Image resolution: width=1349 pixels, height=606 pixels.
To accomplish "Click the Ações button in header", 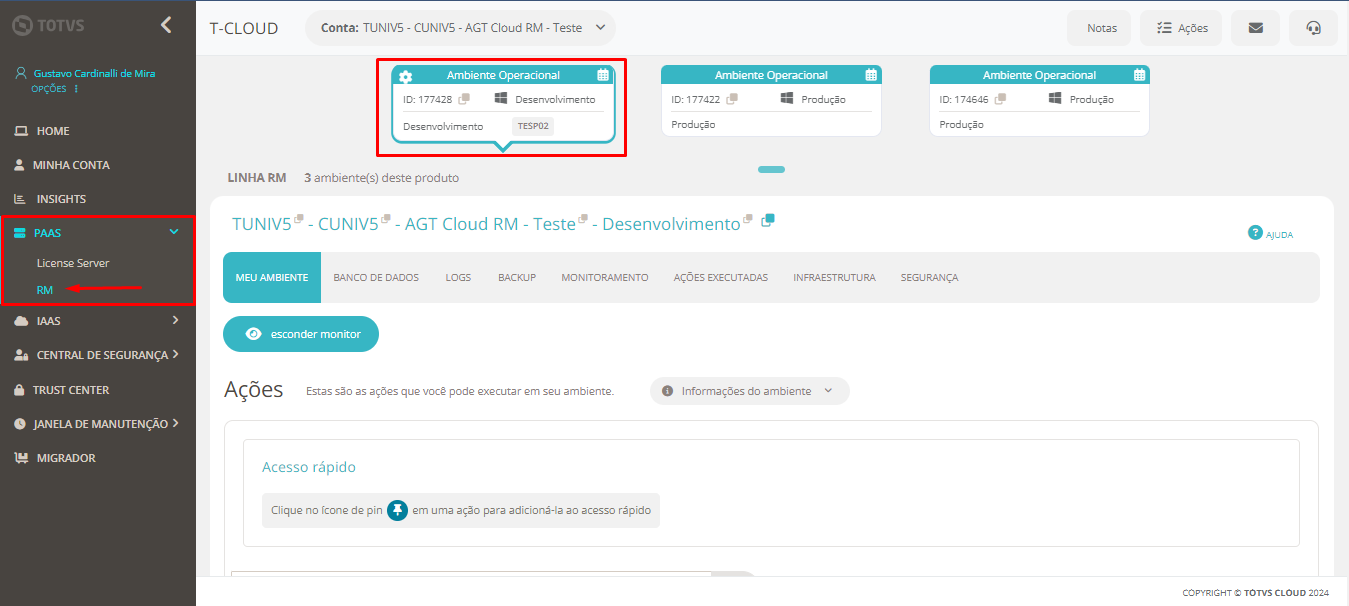I will click(x=1181, y=28).
